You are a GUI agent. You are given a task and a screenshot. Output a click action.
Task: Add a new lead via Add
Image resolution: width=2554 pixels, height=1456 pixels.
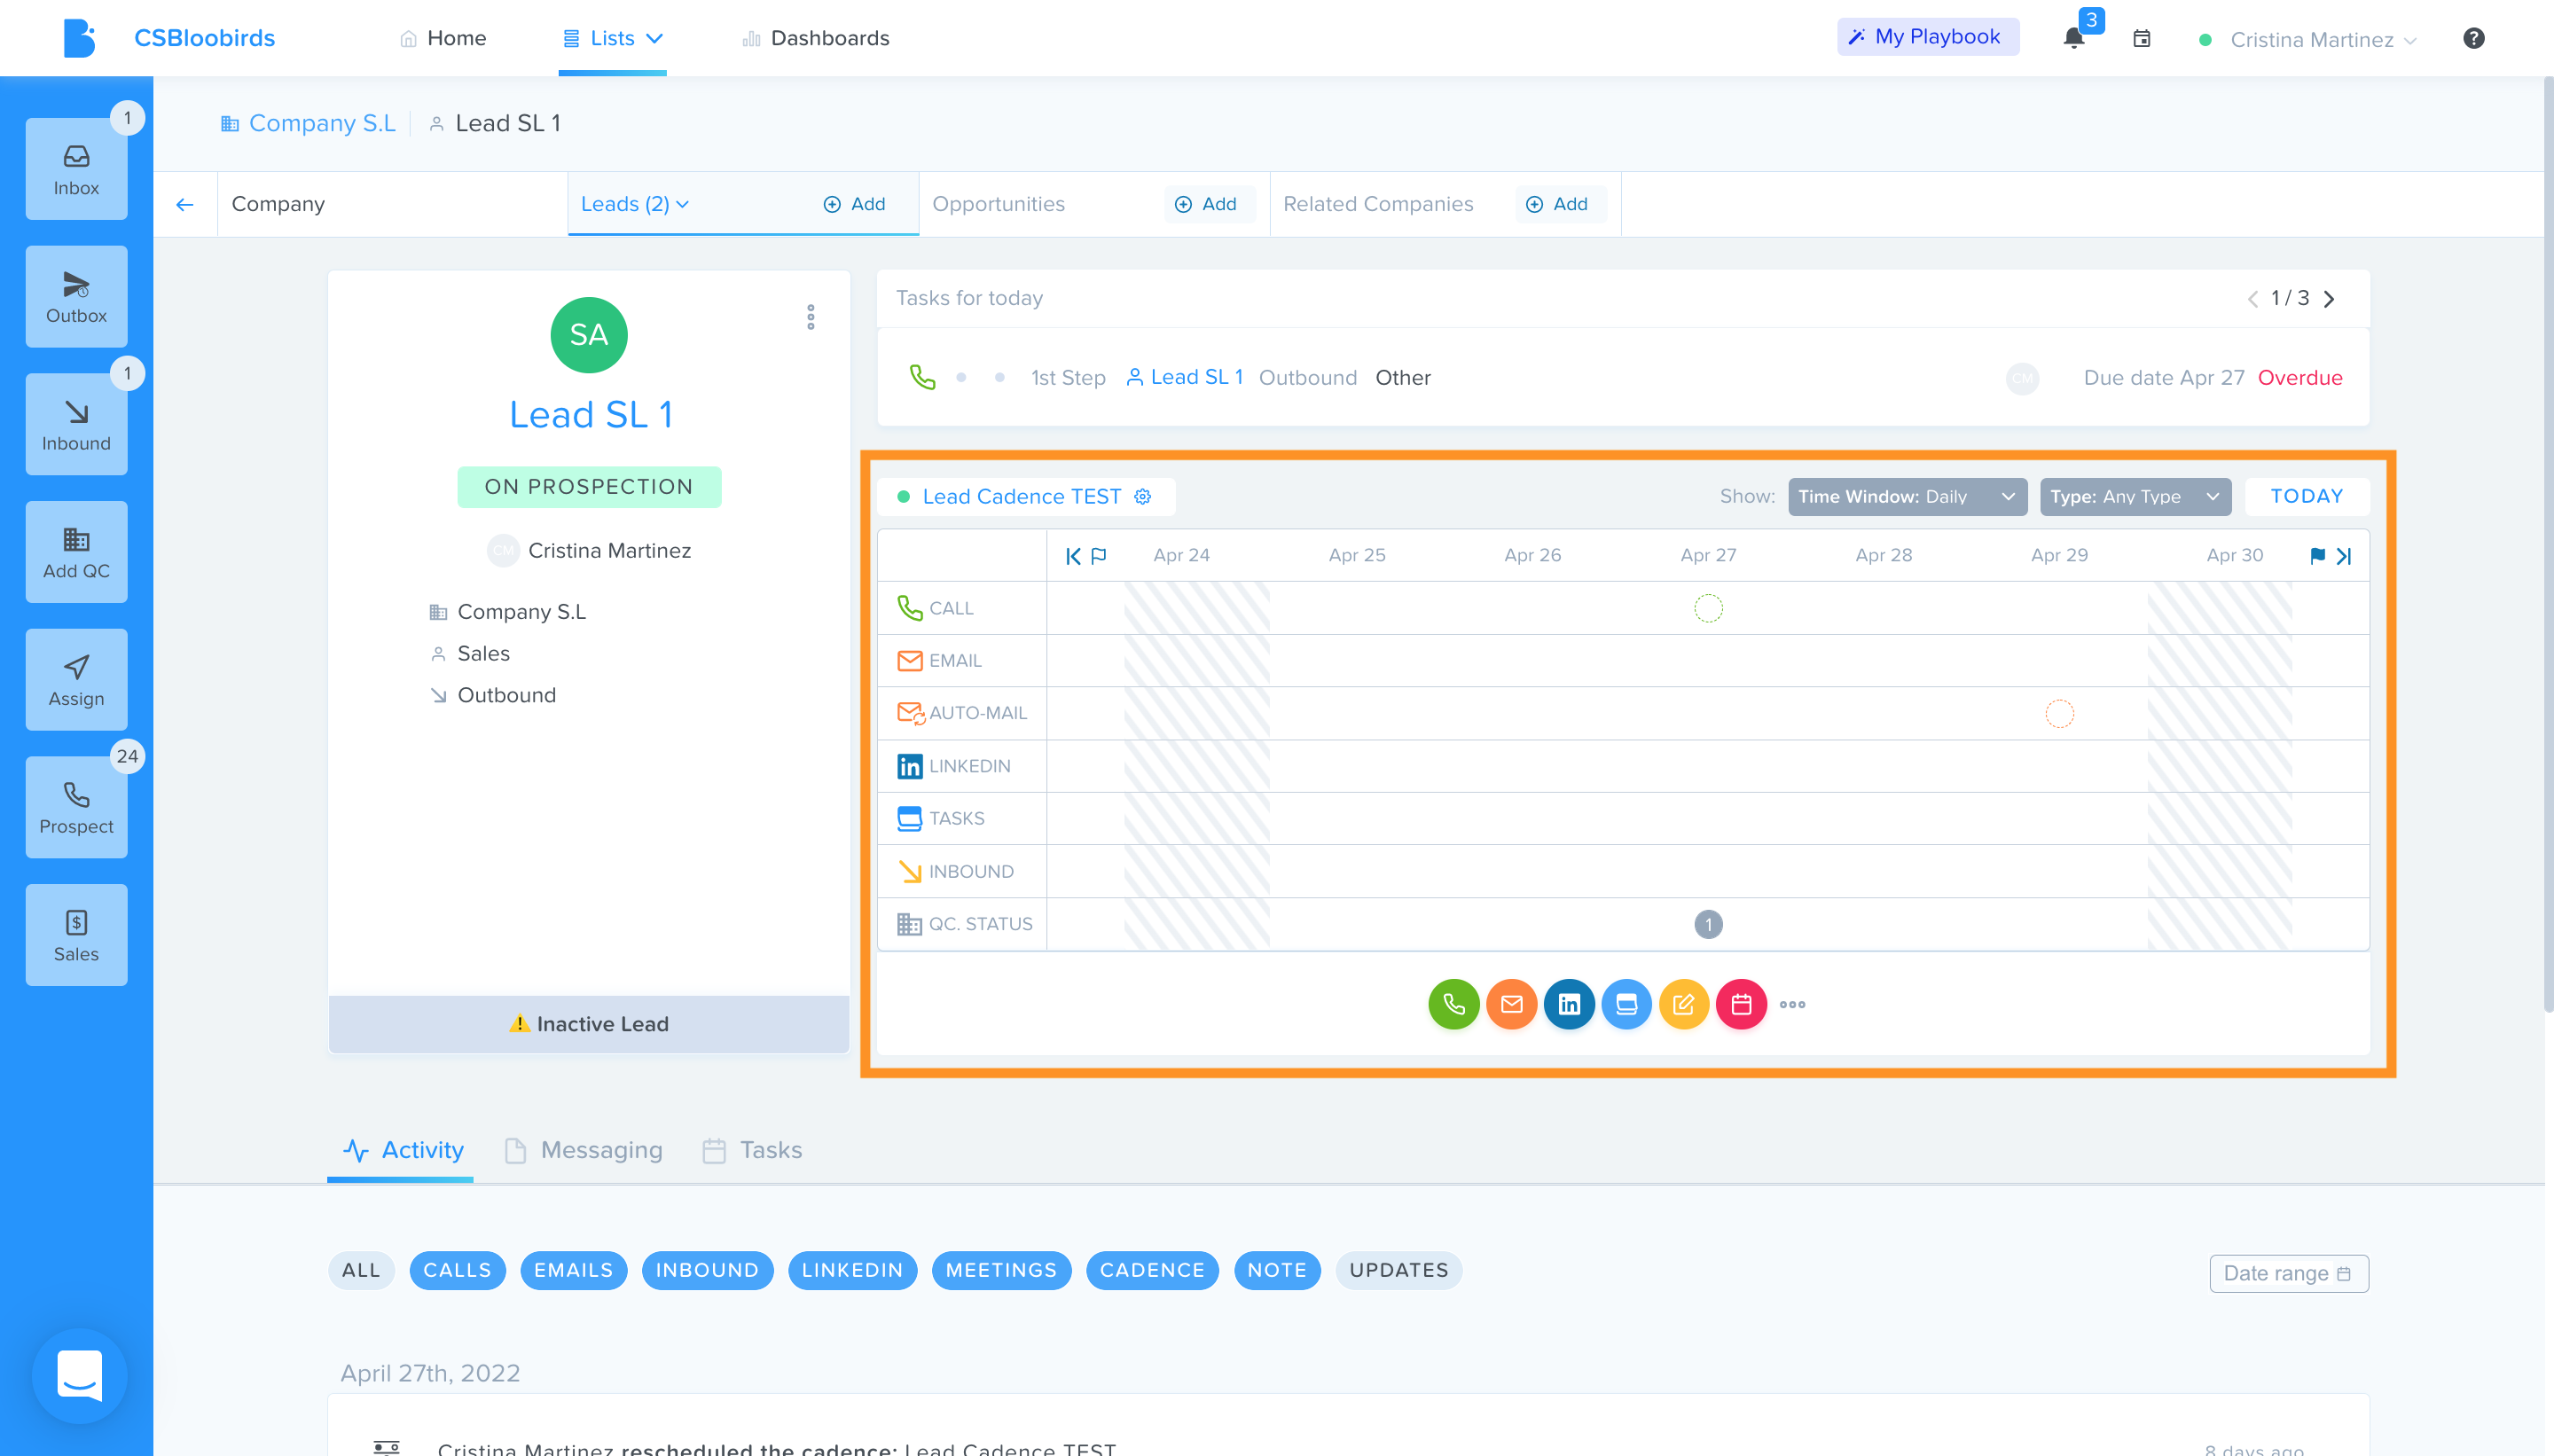pos(855,204)
